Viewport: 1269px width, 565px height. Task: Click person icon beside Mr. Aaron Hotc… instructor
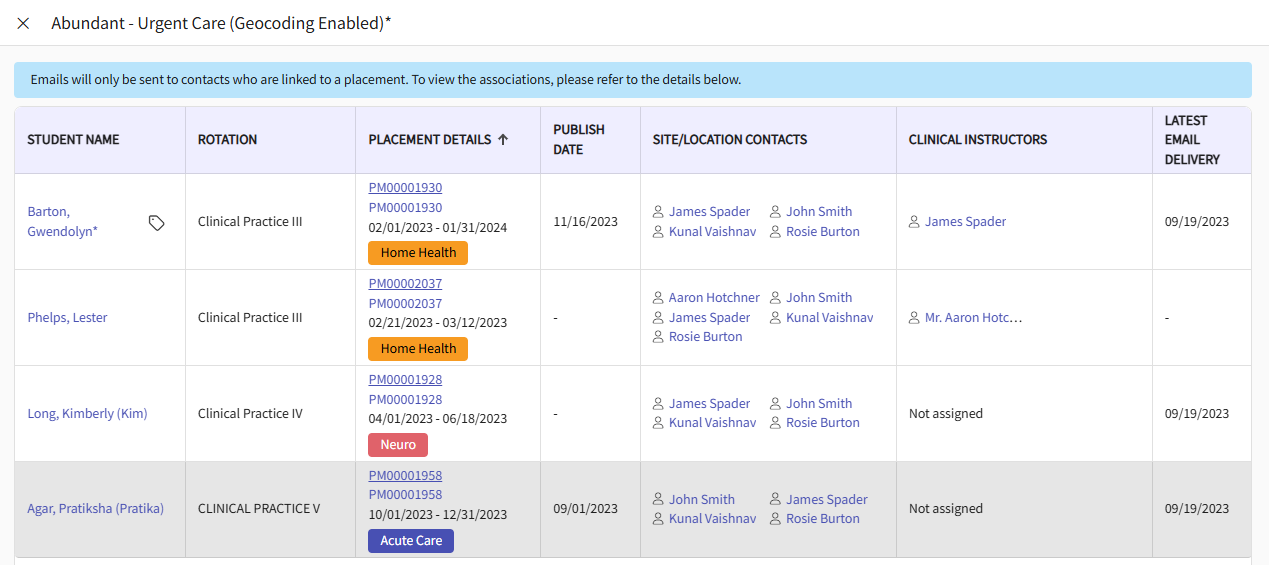click(x=914, y=318)
